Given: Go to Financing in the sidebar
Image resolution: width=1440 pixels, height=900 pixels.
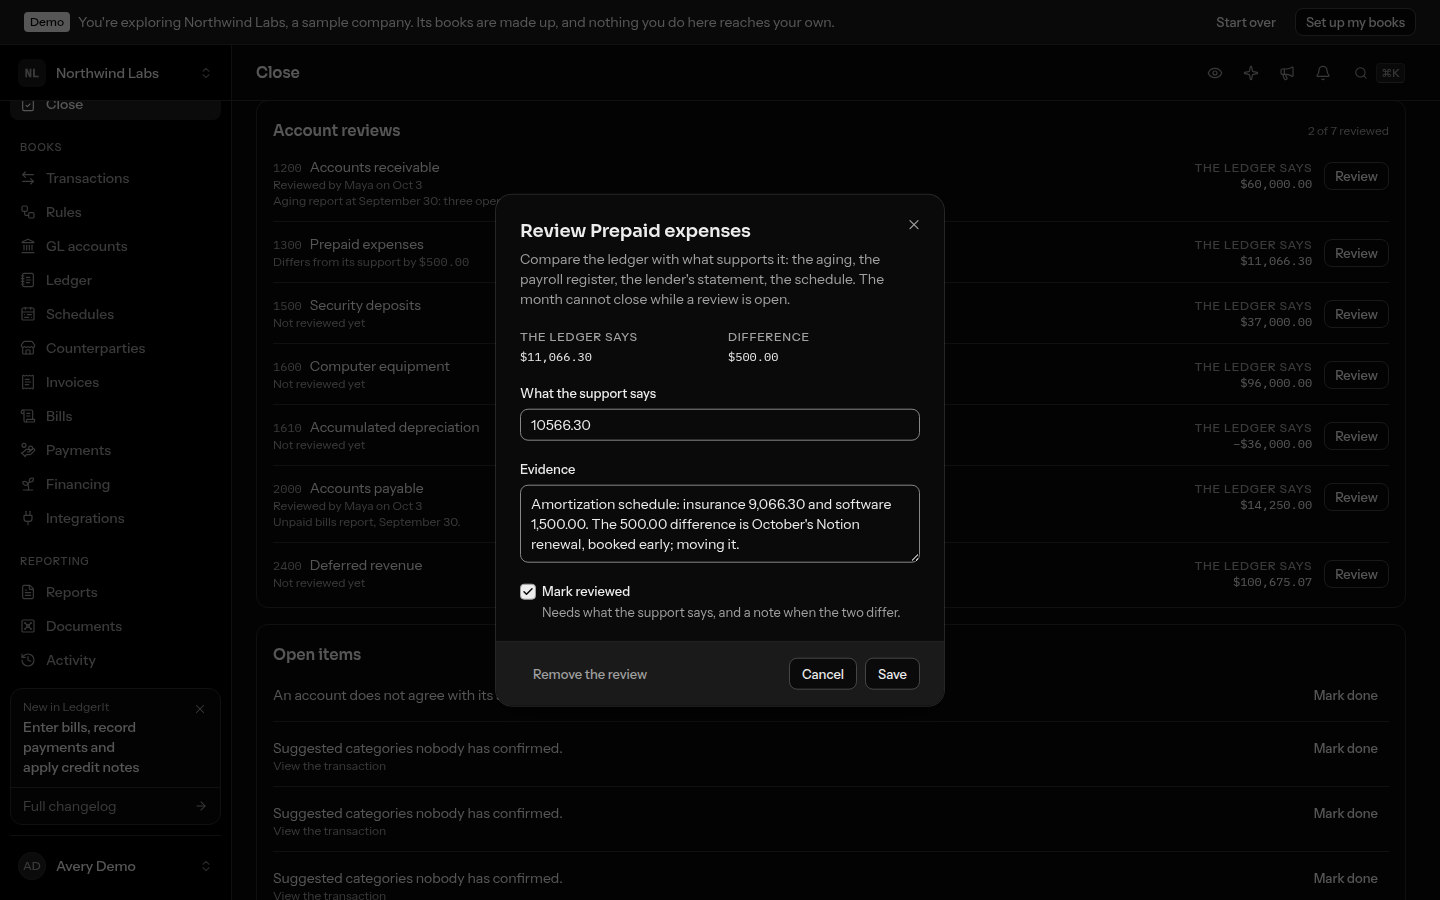Looking at the screenshot, I should tap(115, 484).
